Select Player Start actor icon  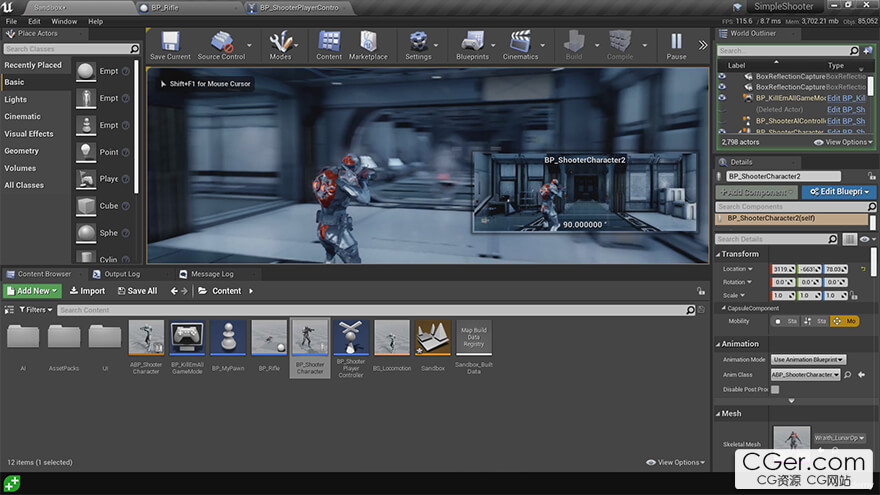[86, 179]
